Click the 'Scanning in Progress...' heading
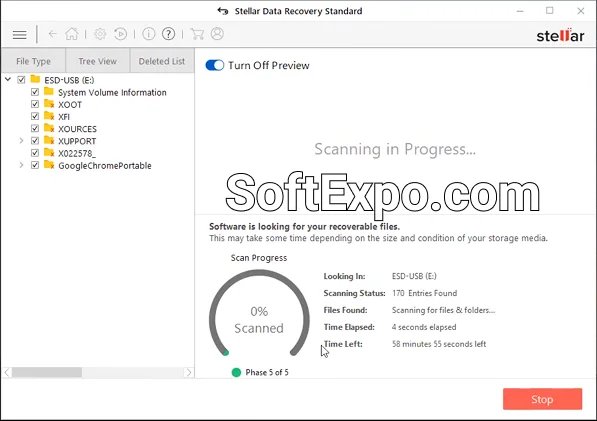Image resolution: width=597 pixels, height=421 pixels. (395, 149)
